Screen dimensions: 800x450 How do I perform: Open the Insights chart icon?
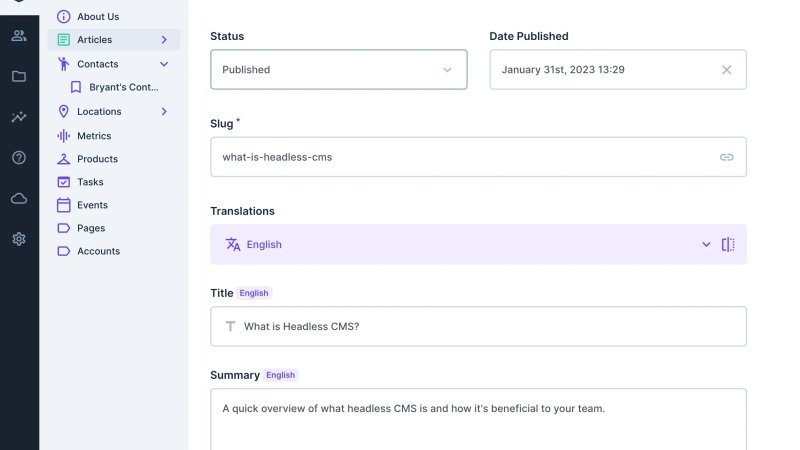coord(19,117)
